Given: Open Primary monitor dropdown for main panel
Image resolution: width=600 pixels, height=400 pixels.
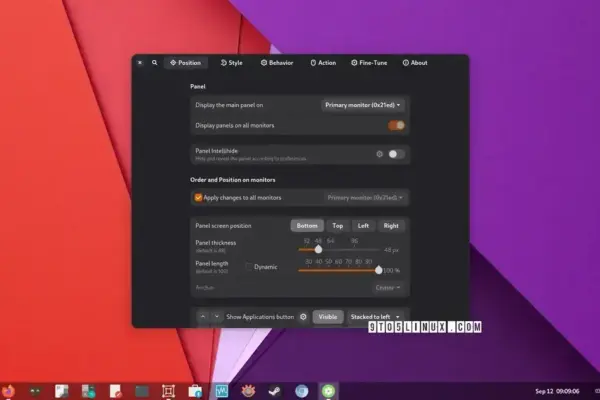Looking at the screenshot, I should (x=363, y=105).
